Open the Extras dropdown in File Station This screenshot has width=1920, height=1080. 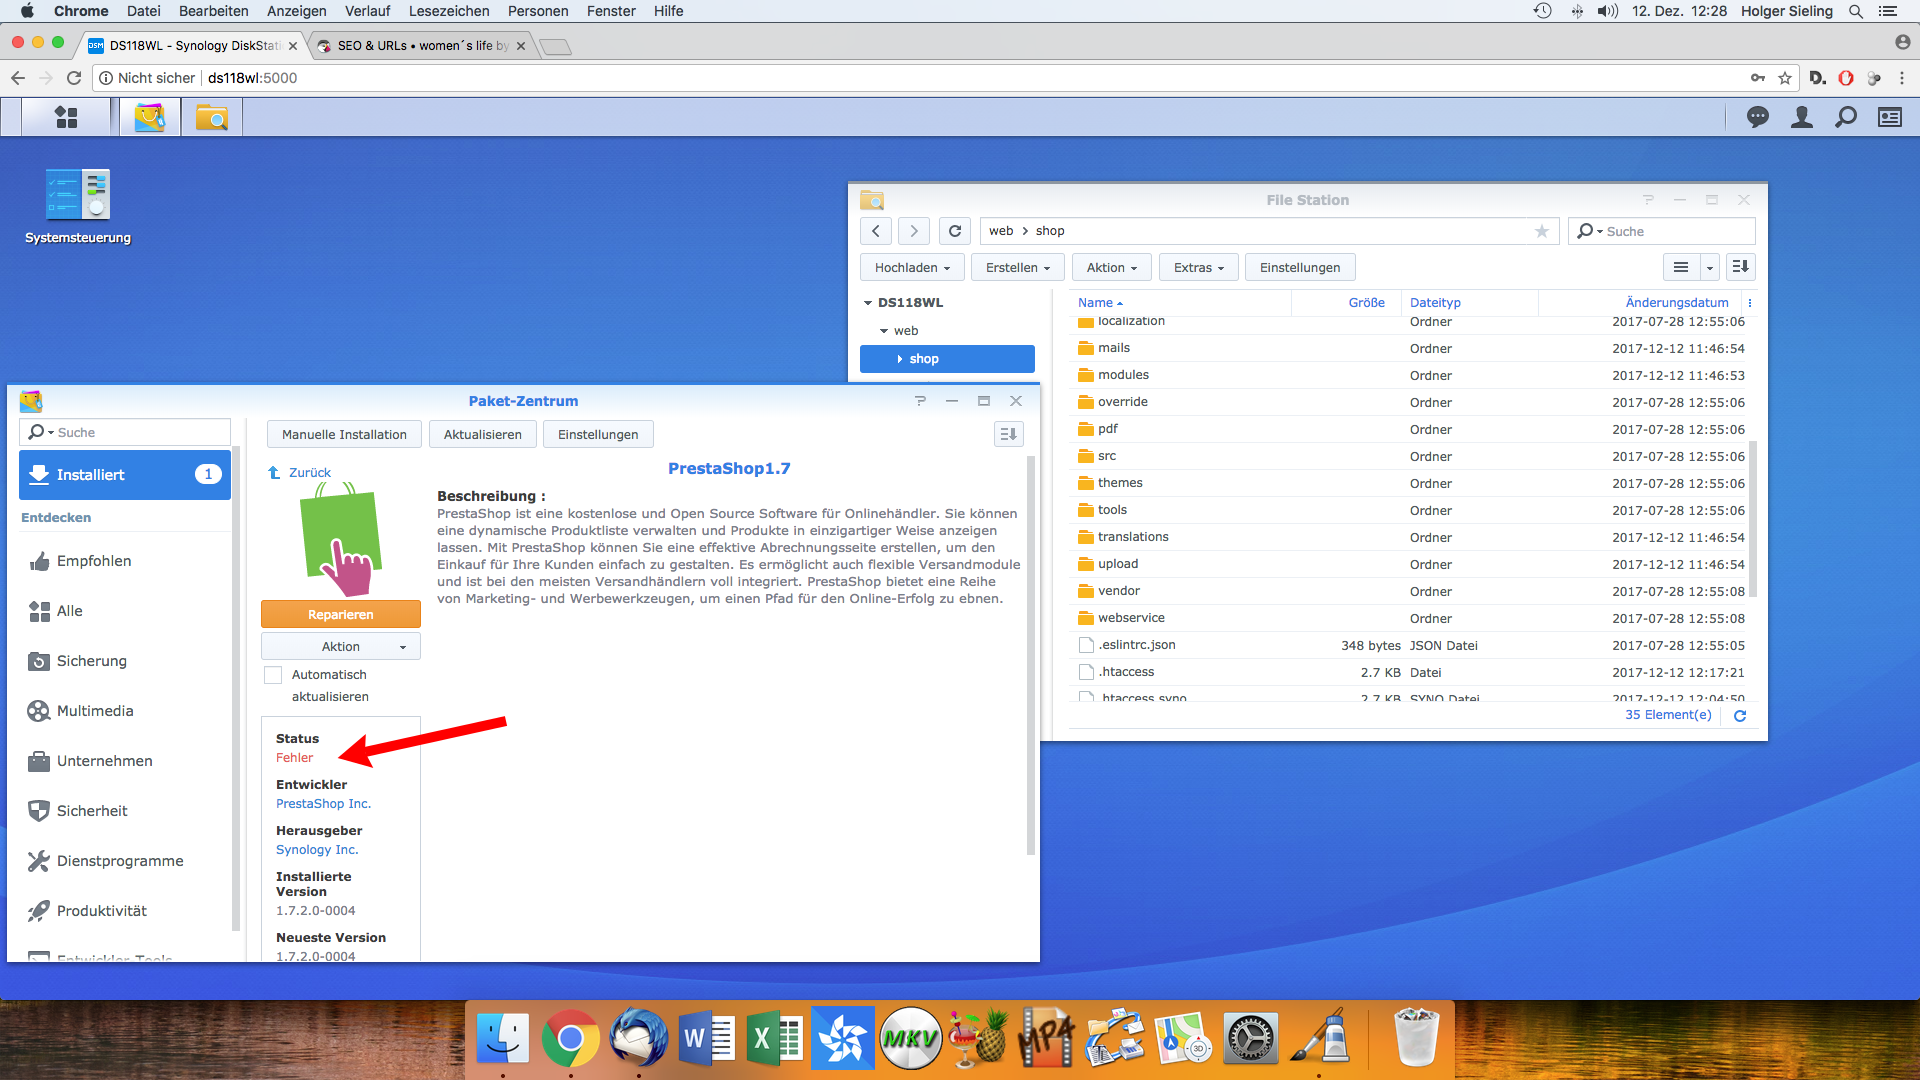1197,267
